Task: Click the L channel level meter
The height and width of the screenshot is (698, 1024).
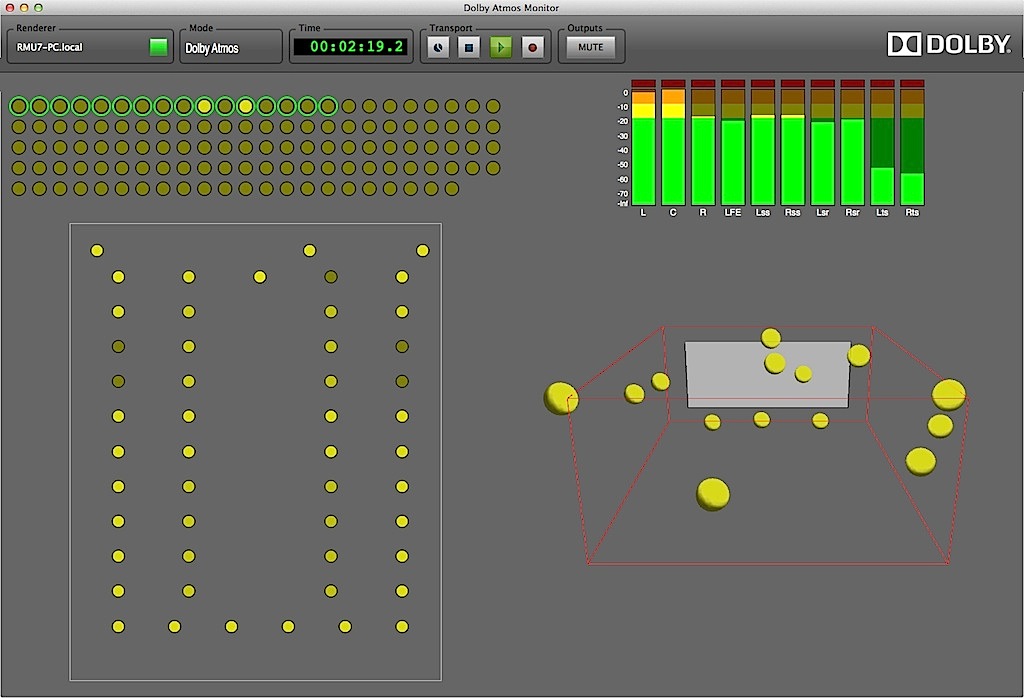Action: tap(643, 142)
